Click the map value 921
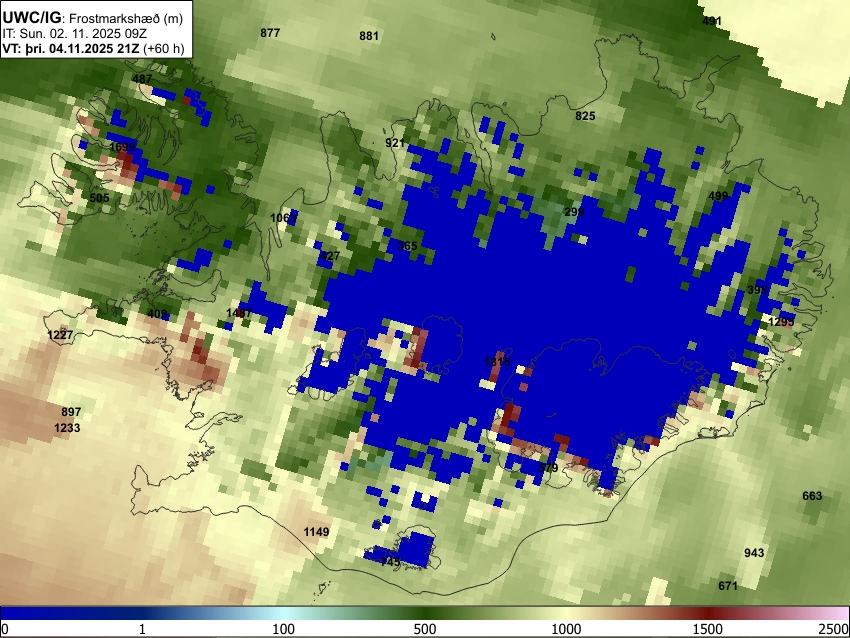Viewport: 850px width, 638px height. (395, 143)
